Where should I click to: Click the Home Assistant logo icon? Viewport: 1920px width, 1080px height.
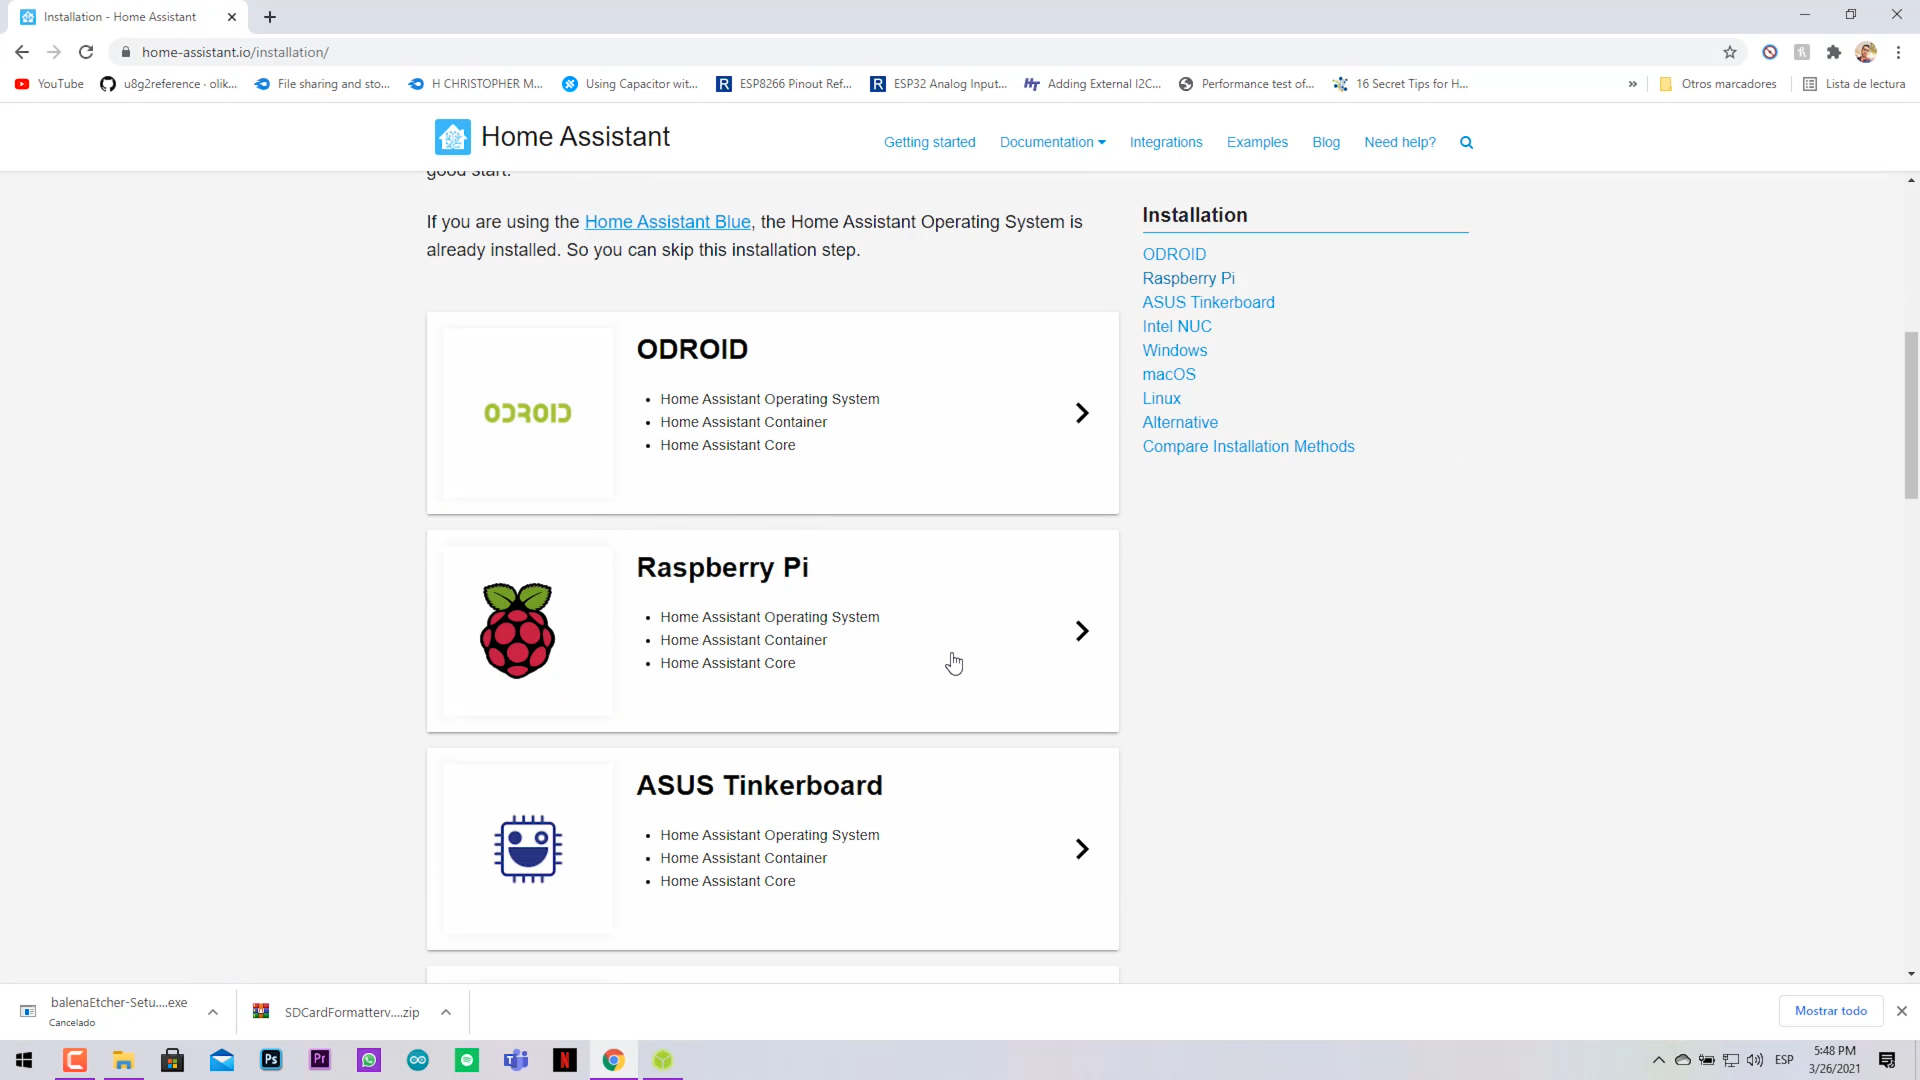pyautogui.click(x=452, y=137)
